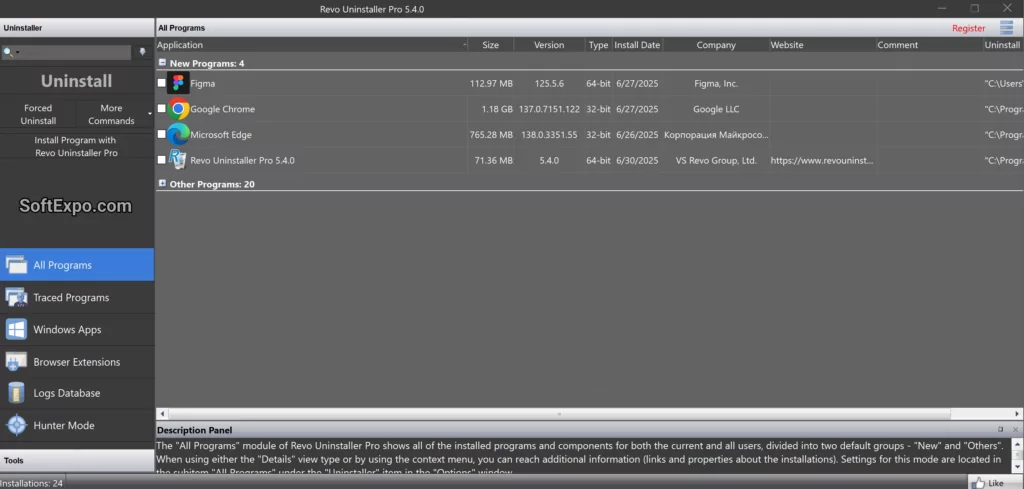
Task: Click the horizontal scrollbar thumb
Action: [x=559, y=414]
